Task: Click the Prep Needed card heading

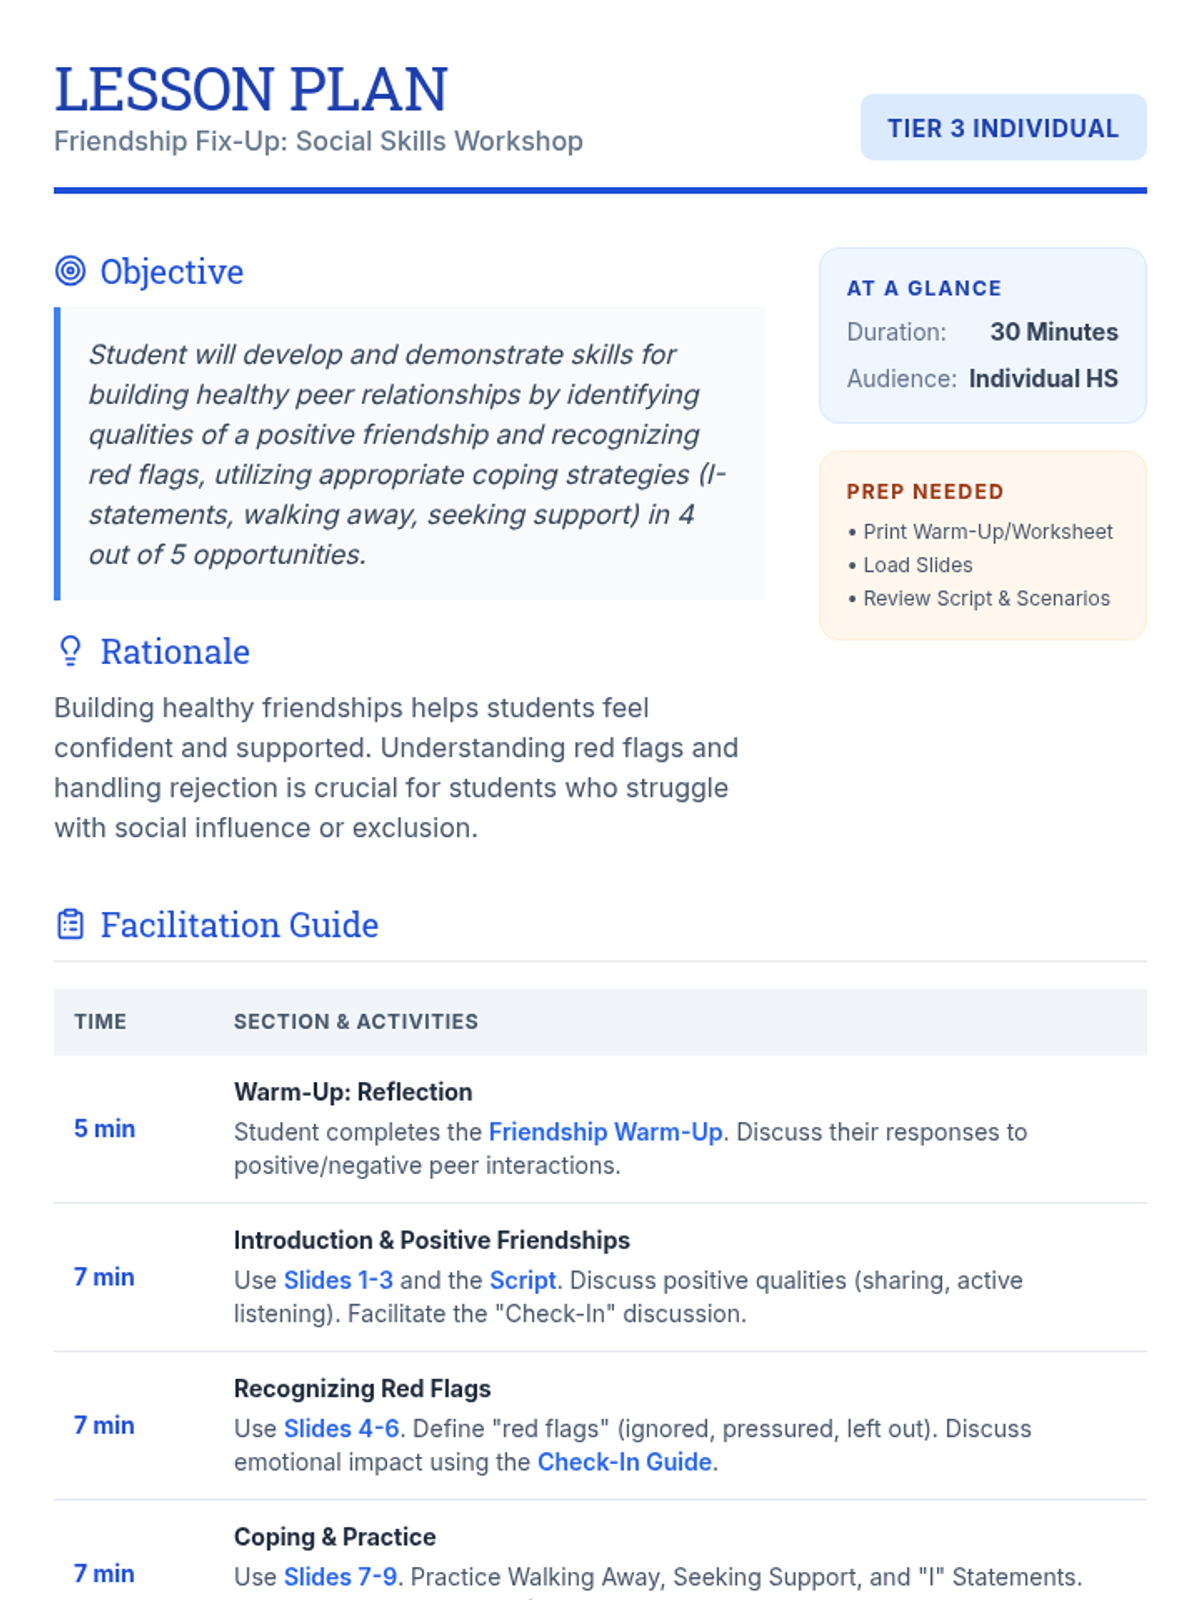Action: coord(925,492)
